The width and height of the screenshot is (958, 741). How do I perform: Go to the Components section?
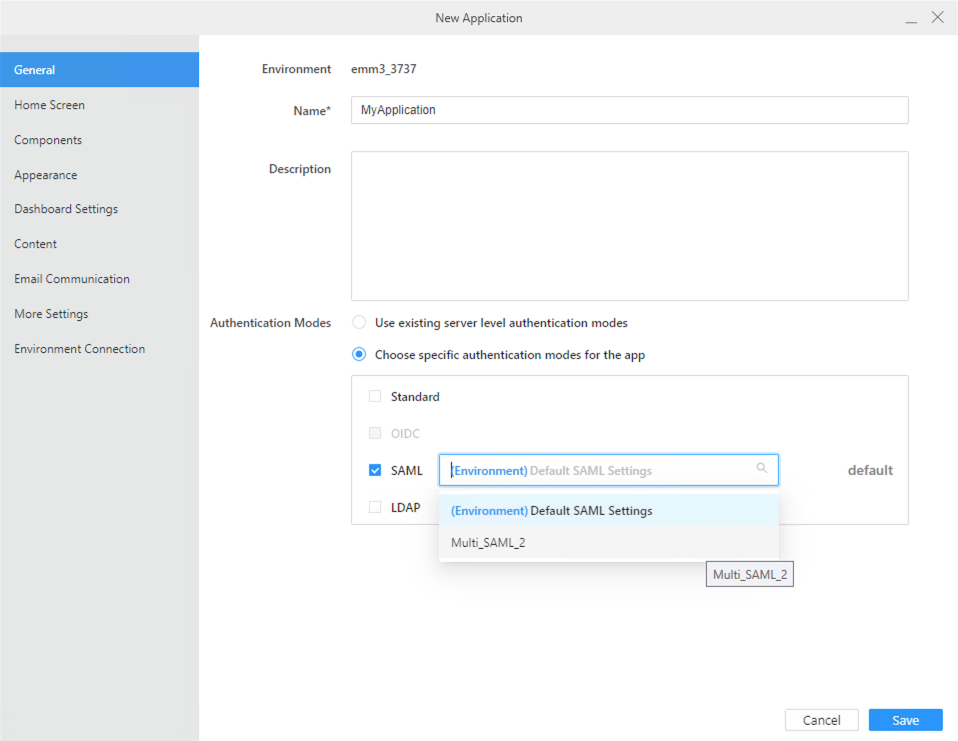tap(99, 140)
